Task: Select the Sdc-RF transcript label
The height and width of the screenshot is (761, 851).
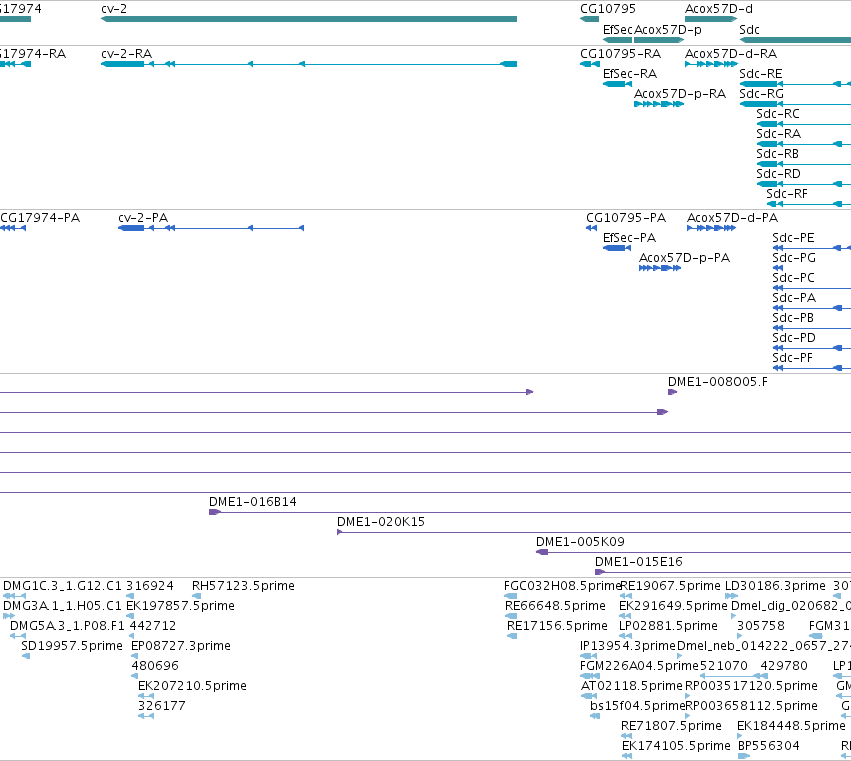Action: [786, 194]
